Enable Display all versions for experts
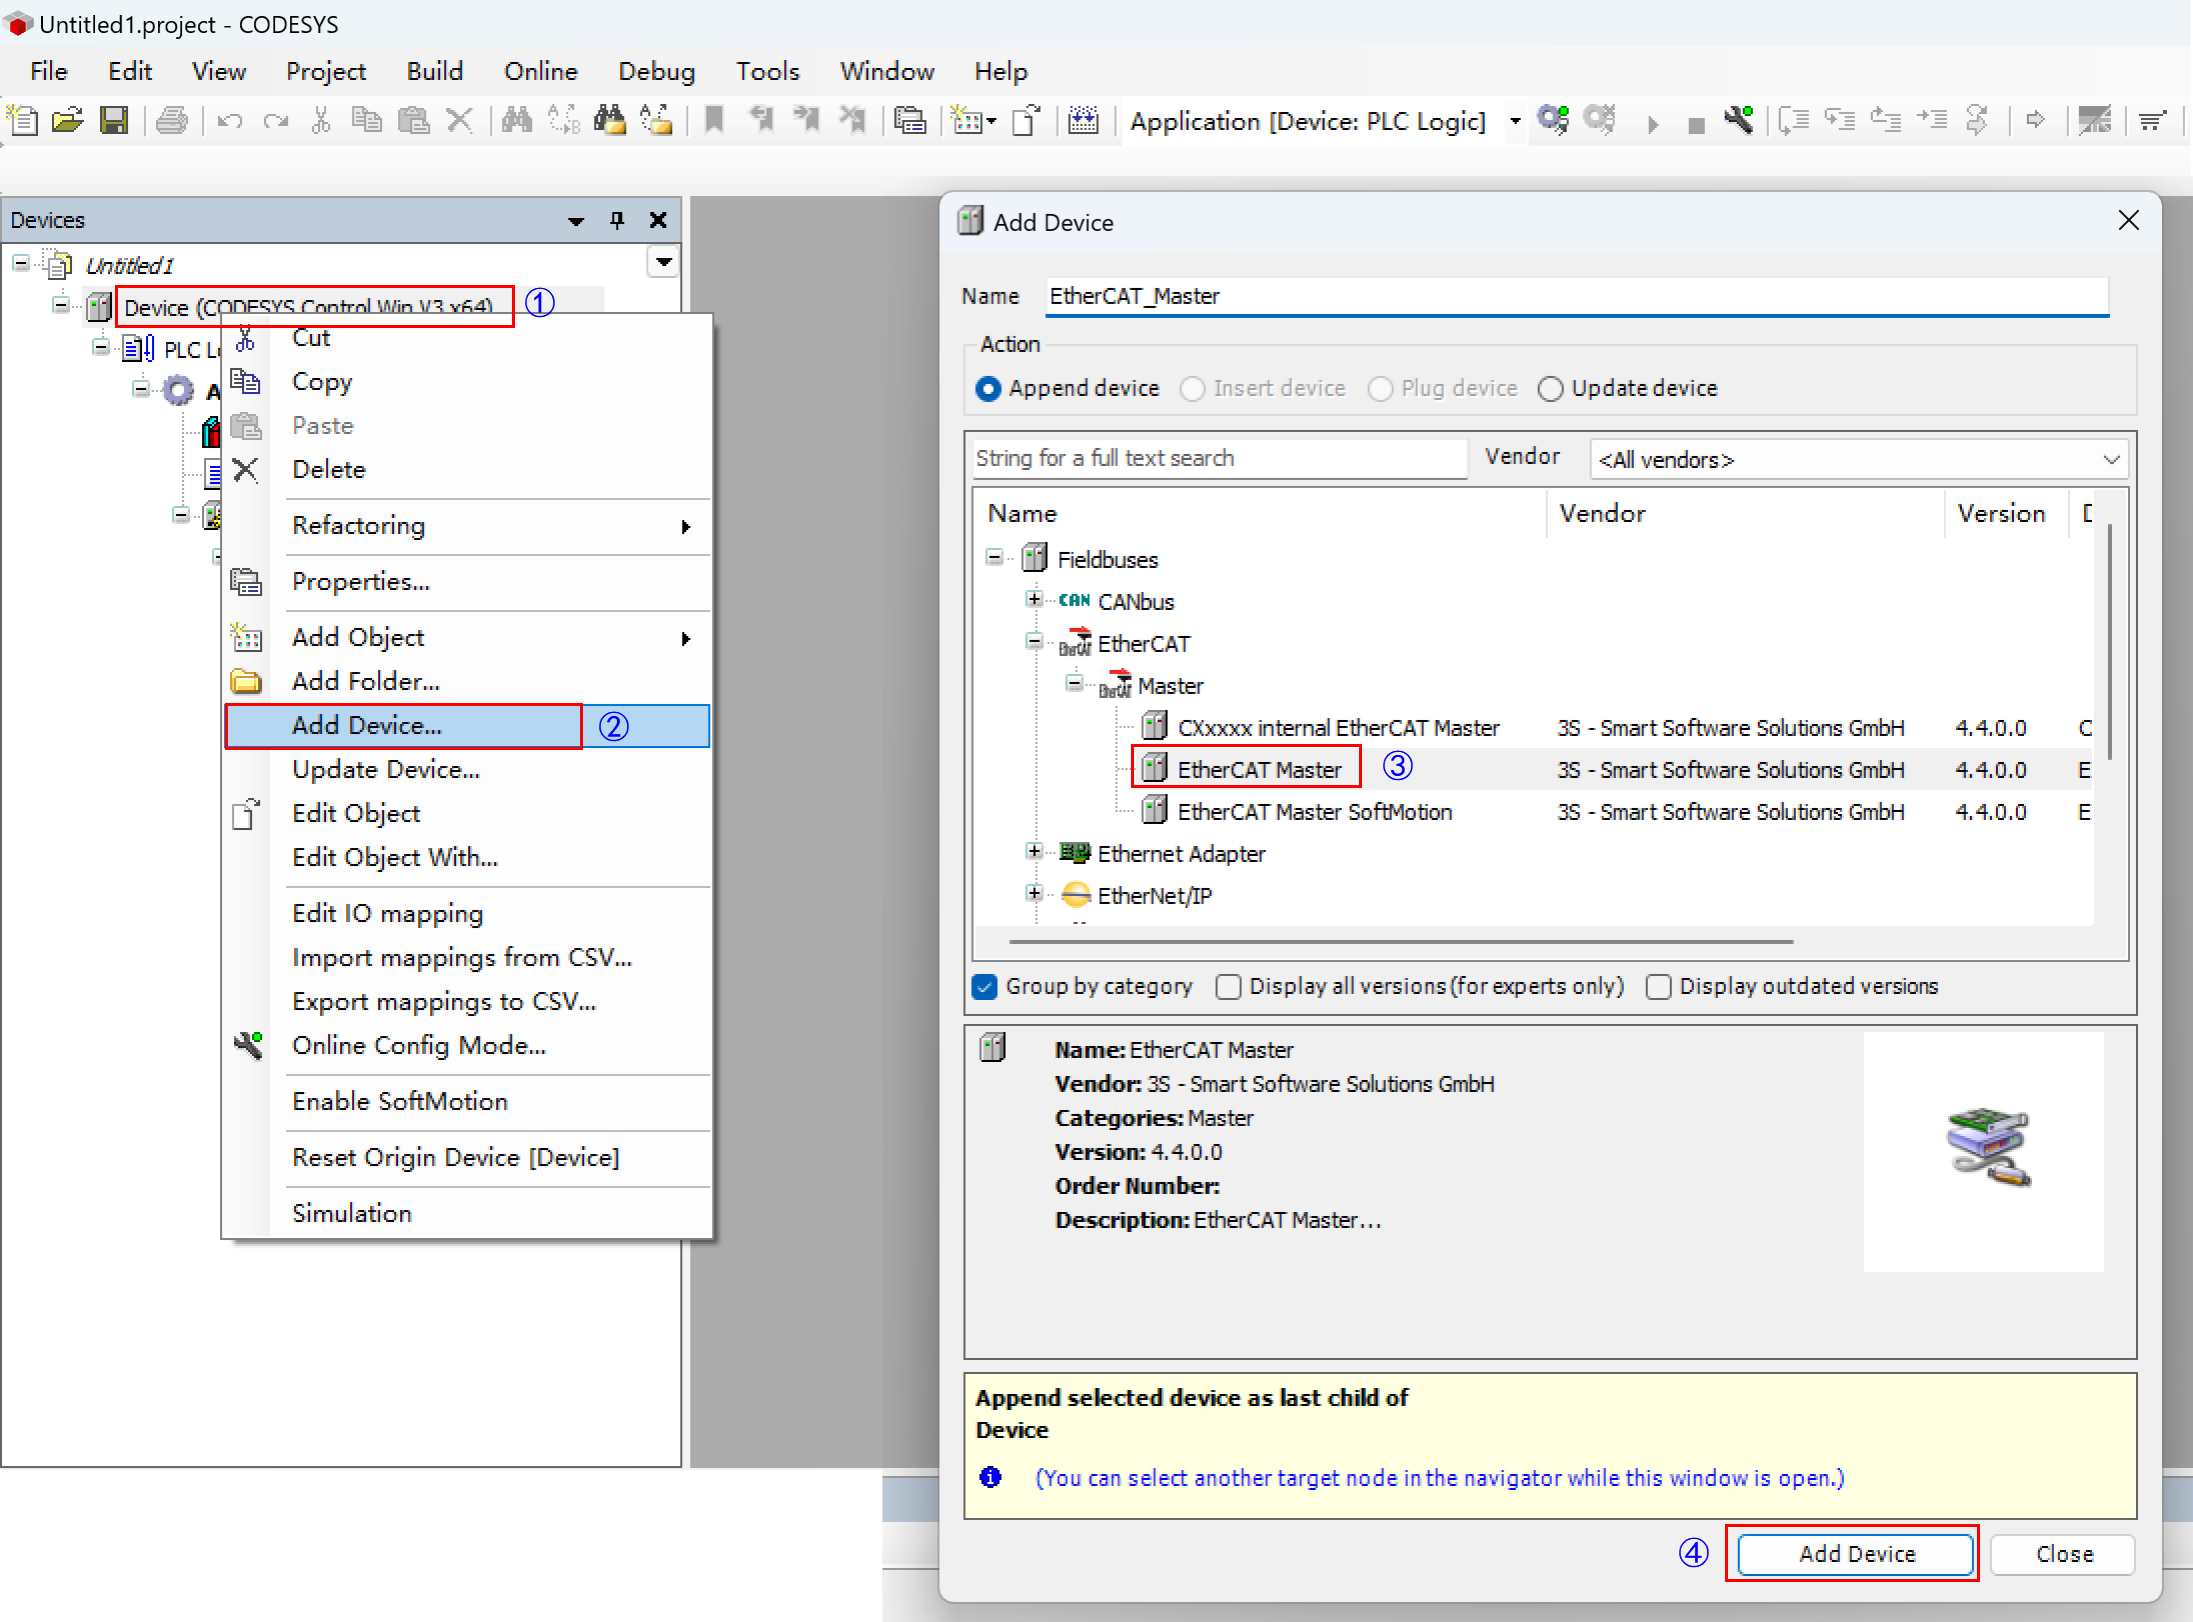 click(x=1228, y=987)
